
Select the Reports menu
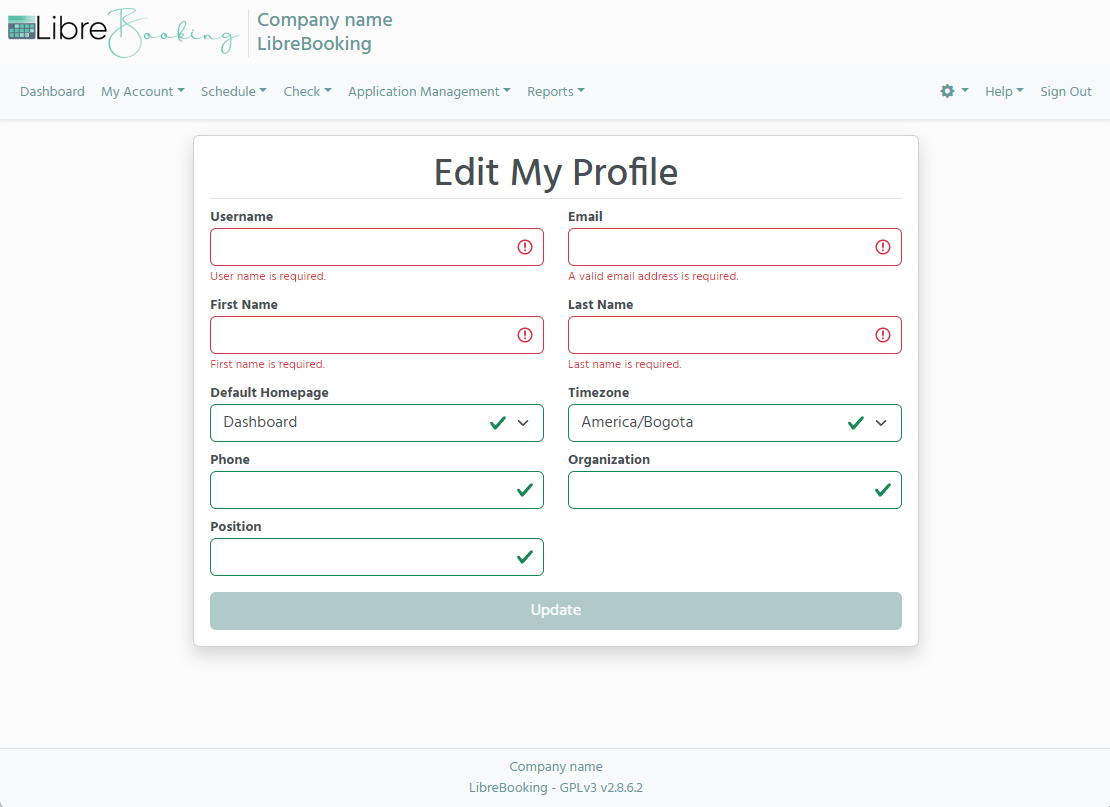tap(555, 91)
